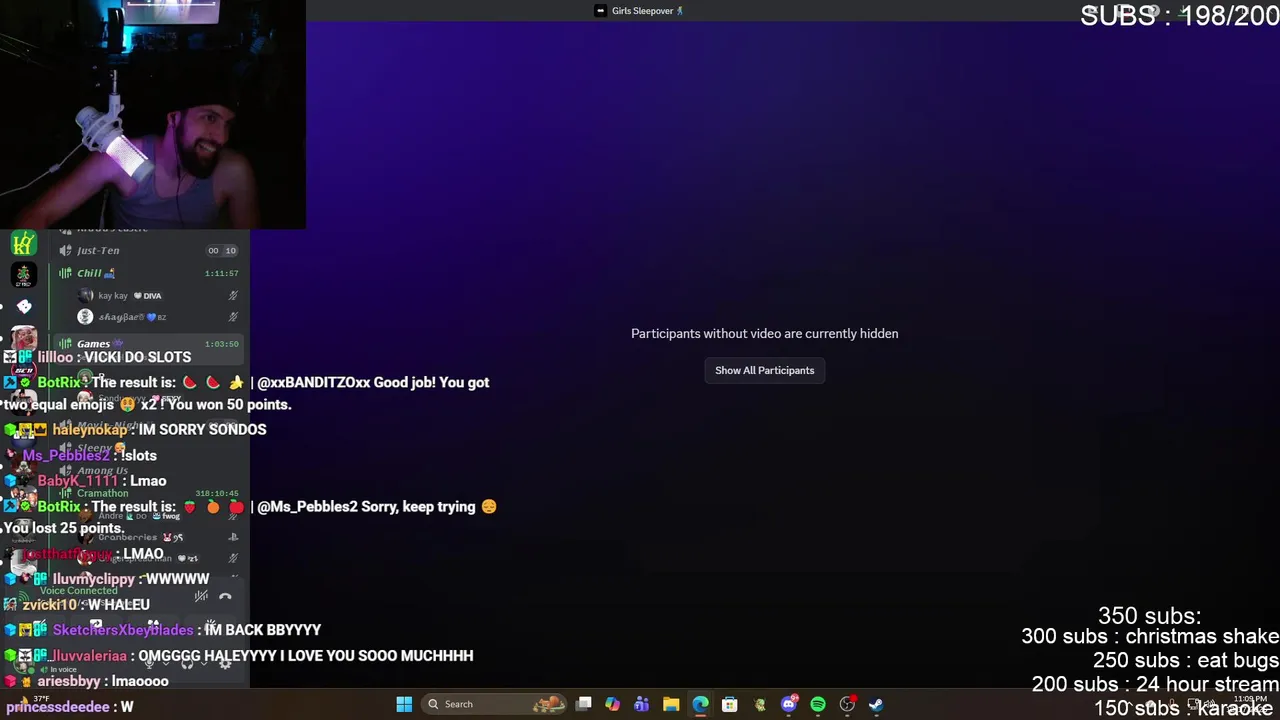This screenshot has height=720, width=1280.
Task: Open Task View from the taskbar
Action: [584, 704]
